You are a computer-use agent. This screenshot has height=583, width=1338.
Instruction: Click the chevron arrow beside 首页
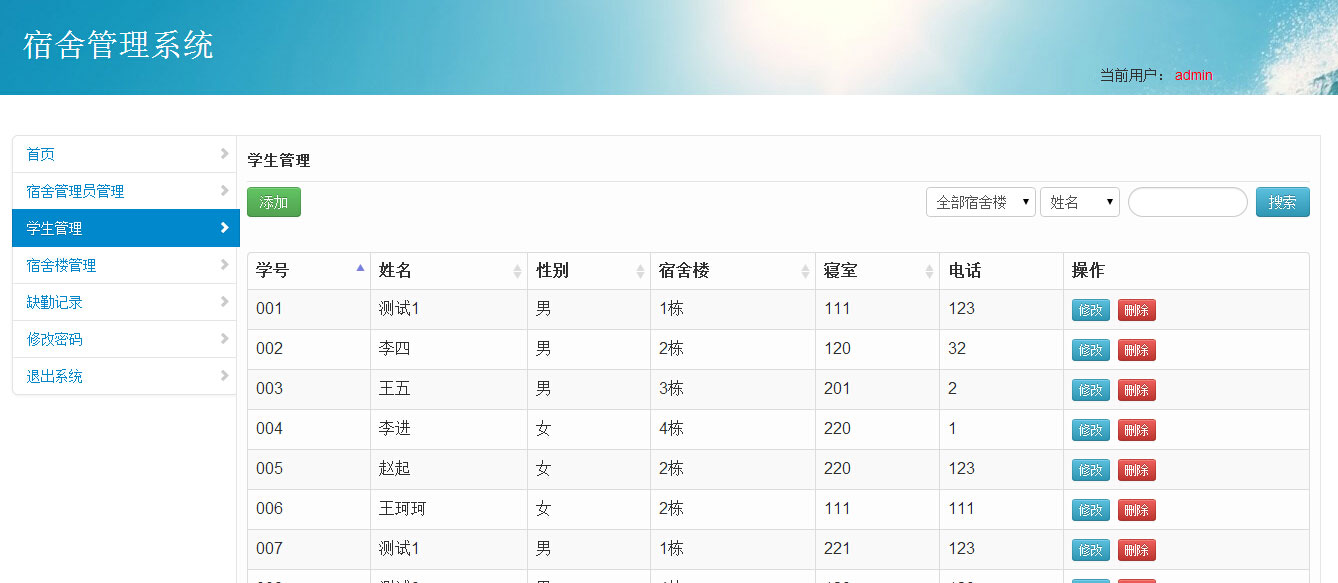tap(227, 154)
